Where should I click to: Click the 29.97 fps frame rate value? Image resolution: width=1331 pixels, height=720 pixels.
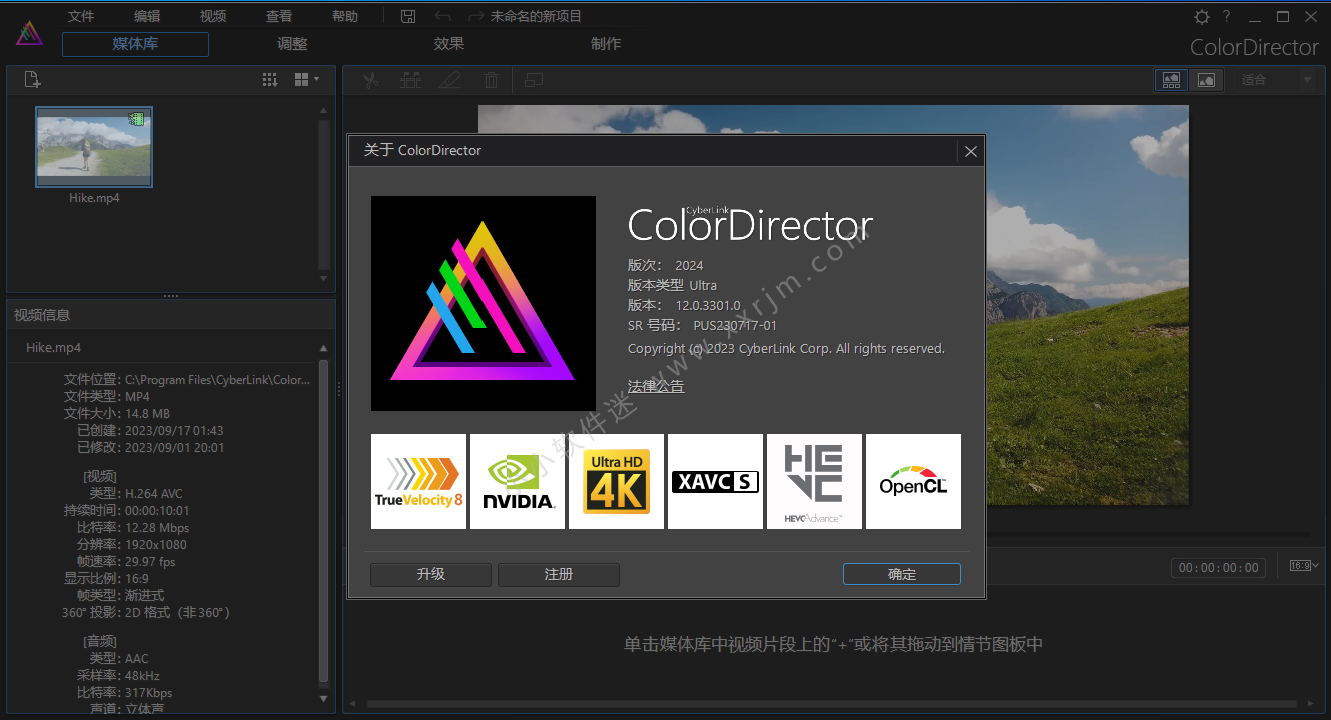pos(150,562)
